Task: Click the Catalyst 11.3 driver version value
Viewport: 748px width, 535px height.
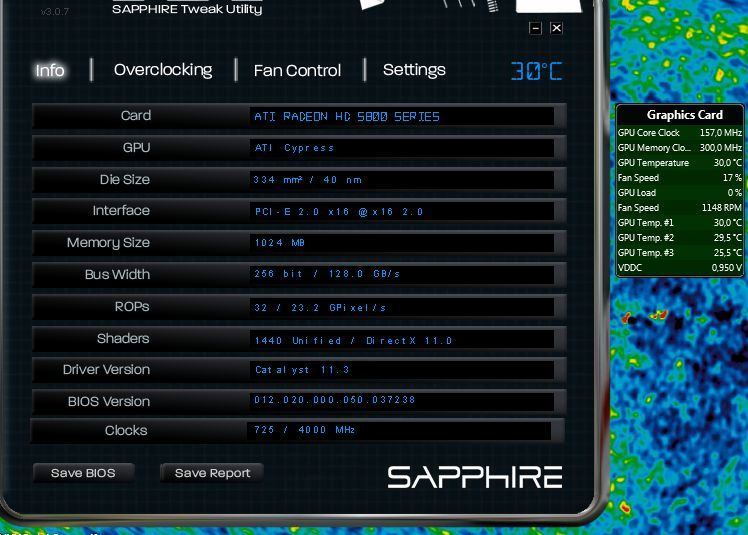Action: point(302,369)
